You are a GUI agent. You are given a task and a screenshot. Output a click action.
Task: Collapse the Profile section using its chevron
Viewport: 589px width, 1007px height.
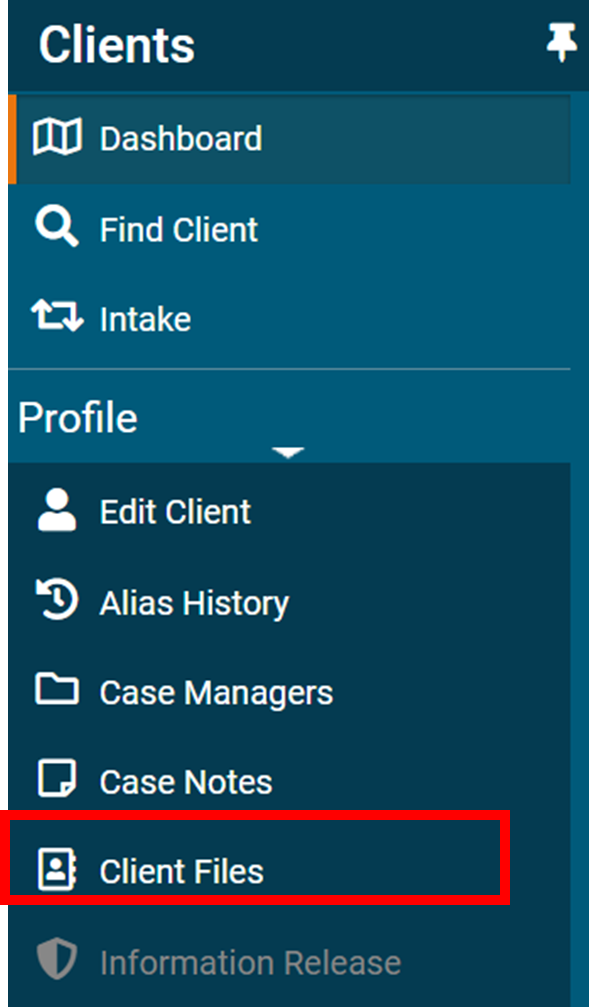289,452
